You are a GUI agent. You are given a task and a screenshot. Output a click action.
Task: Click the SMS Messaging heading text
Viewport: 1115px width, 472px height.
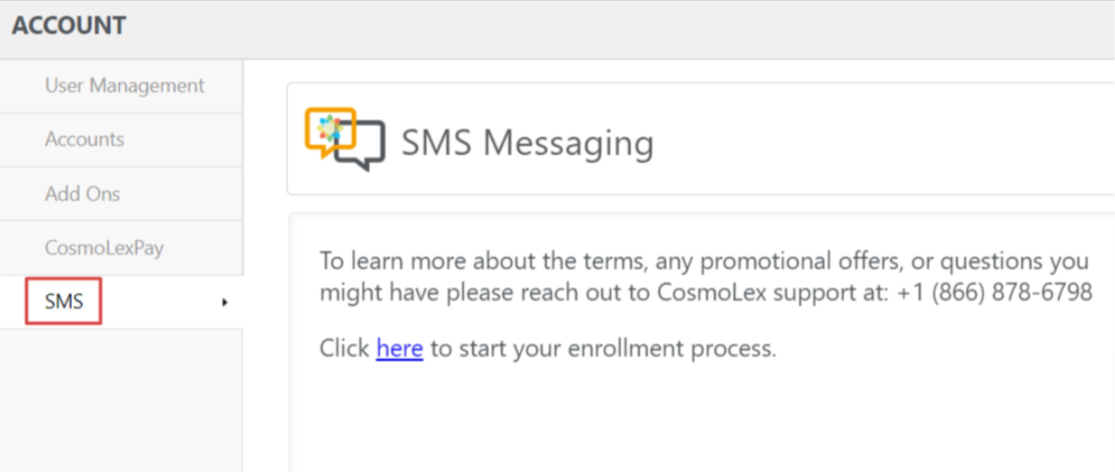pyautogui.click(x=528, y=143)
